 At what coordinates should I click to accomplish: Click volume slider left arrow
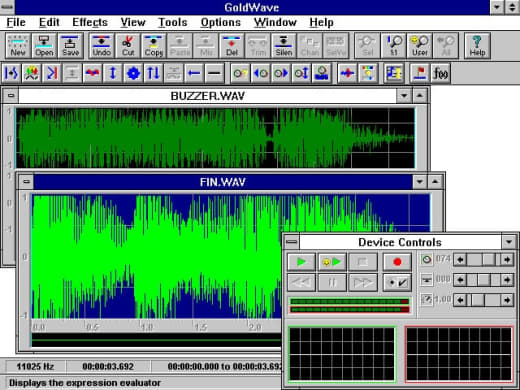pyautogui.click(x=460, y=260)
